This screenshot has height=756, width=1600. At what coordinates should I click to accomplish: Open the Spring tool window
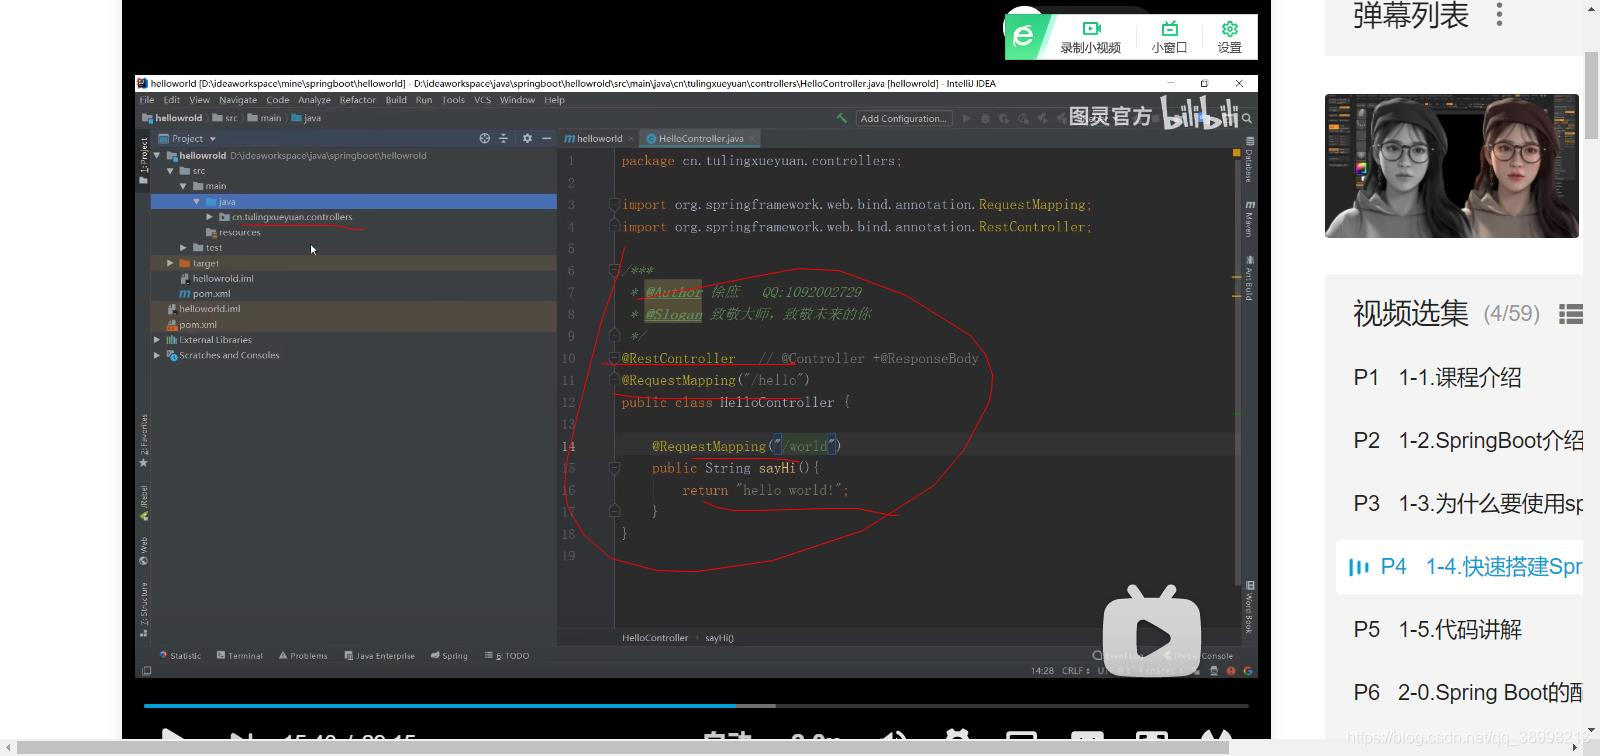tap(449, 656)
